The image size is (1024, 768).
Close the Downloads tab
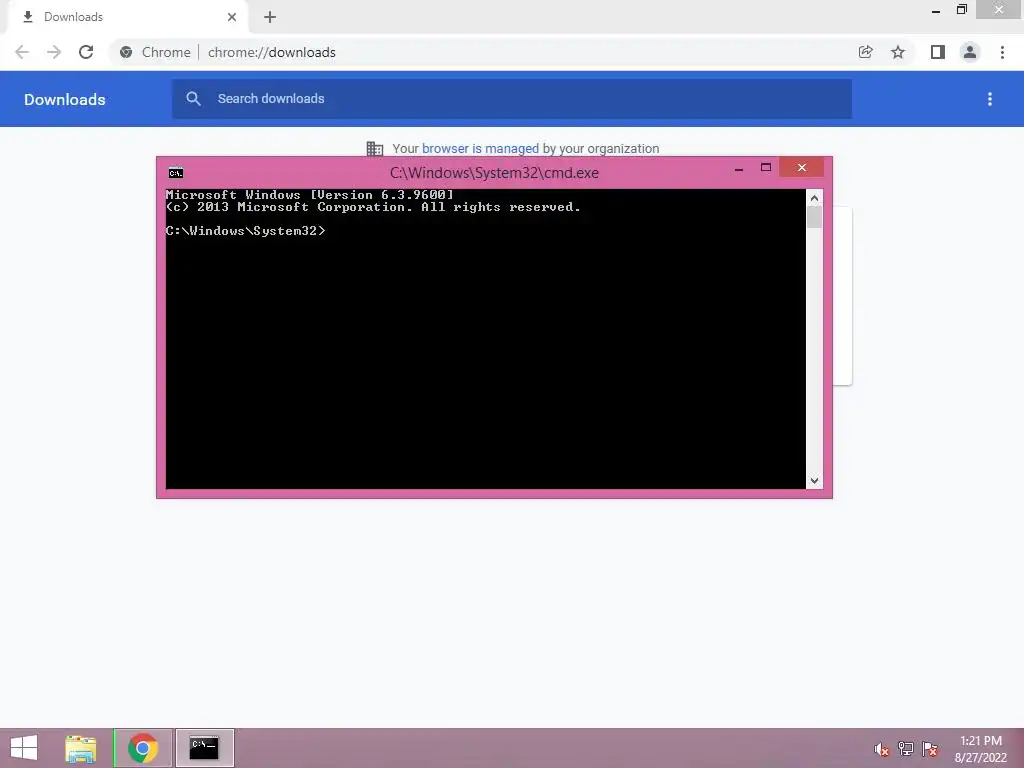(232, 17)
